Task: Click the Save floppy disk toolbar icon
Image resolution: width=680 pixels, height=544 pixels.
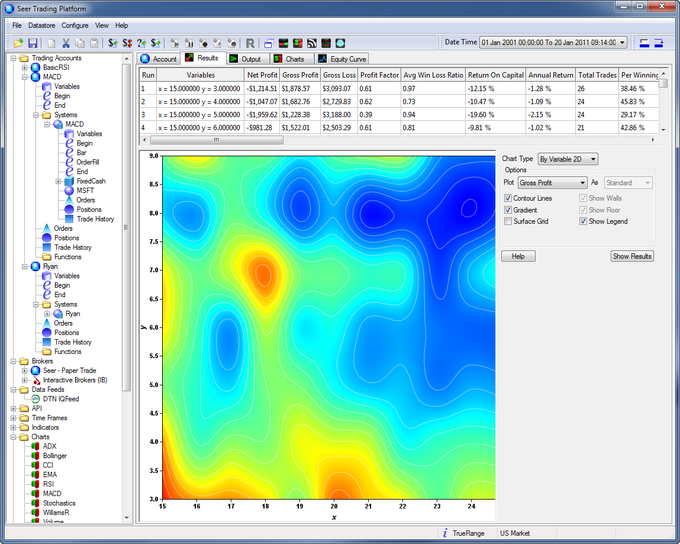Action: (x=33, y=43)
